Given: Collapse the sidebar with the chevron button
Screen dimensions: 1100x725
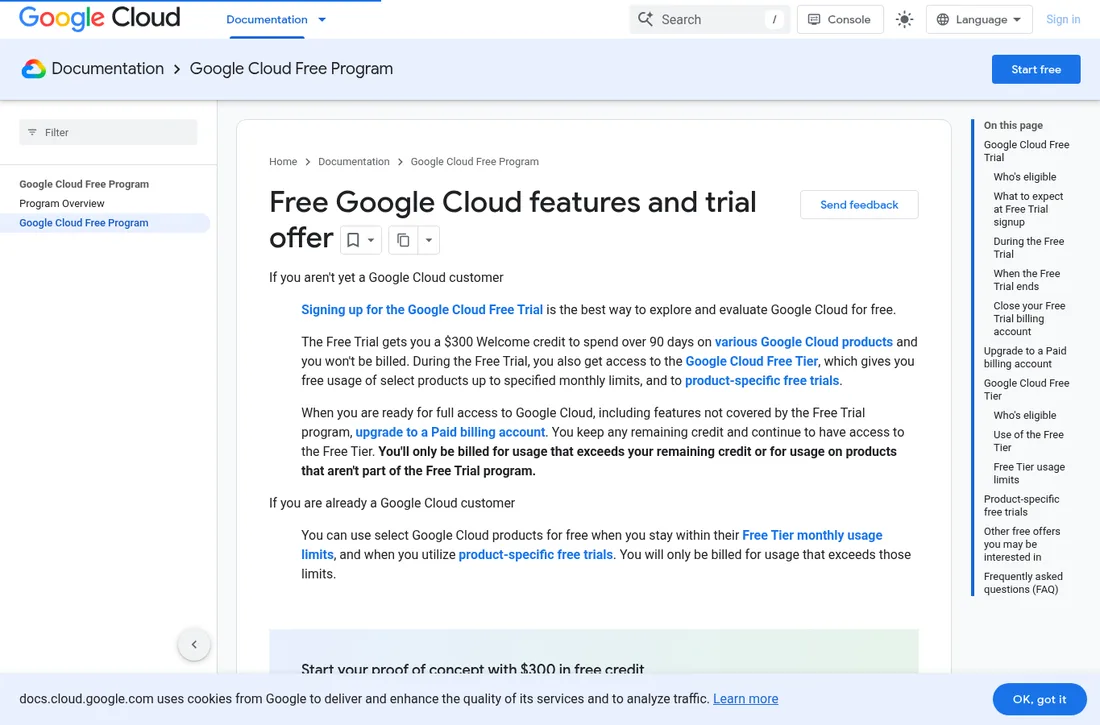Looking at the screenshot, I should point(194,644).
